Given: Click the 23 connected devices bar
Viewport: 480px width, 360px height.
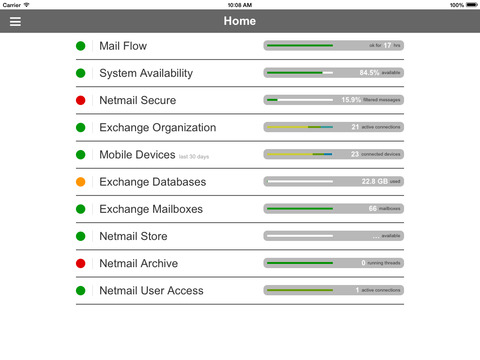Looking at the screenshot, I should pos(334,154).
